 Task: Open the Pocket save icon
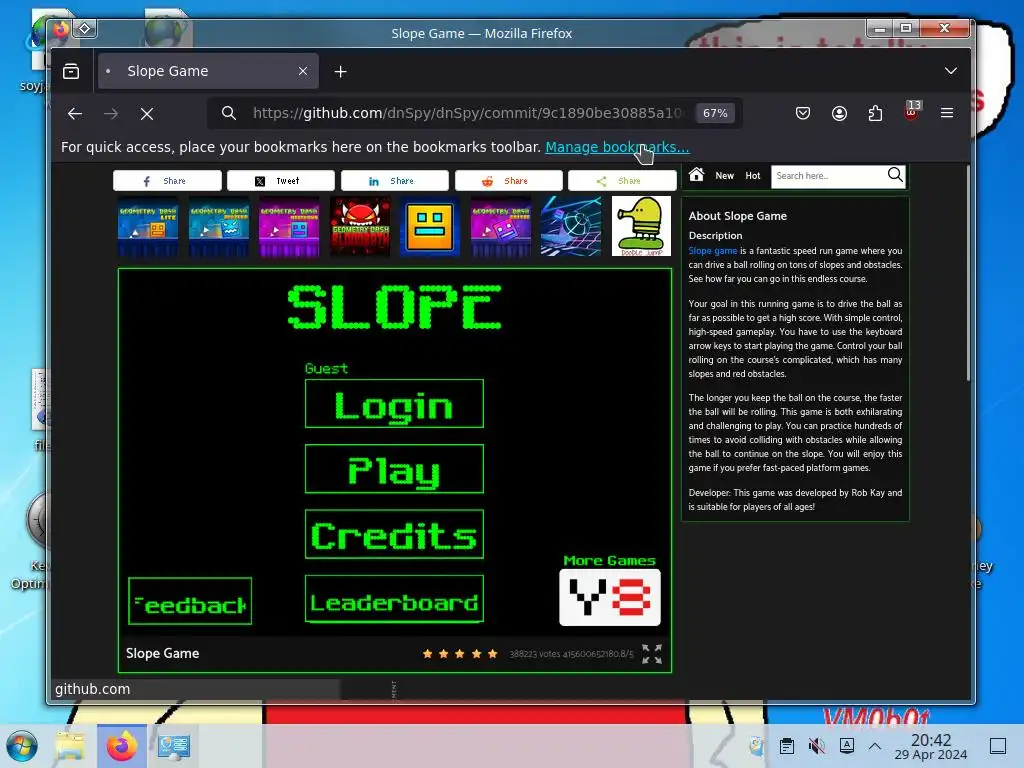tap(803, 113)
